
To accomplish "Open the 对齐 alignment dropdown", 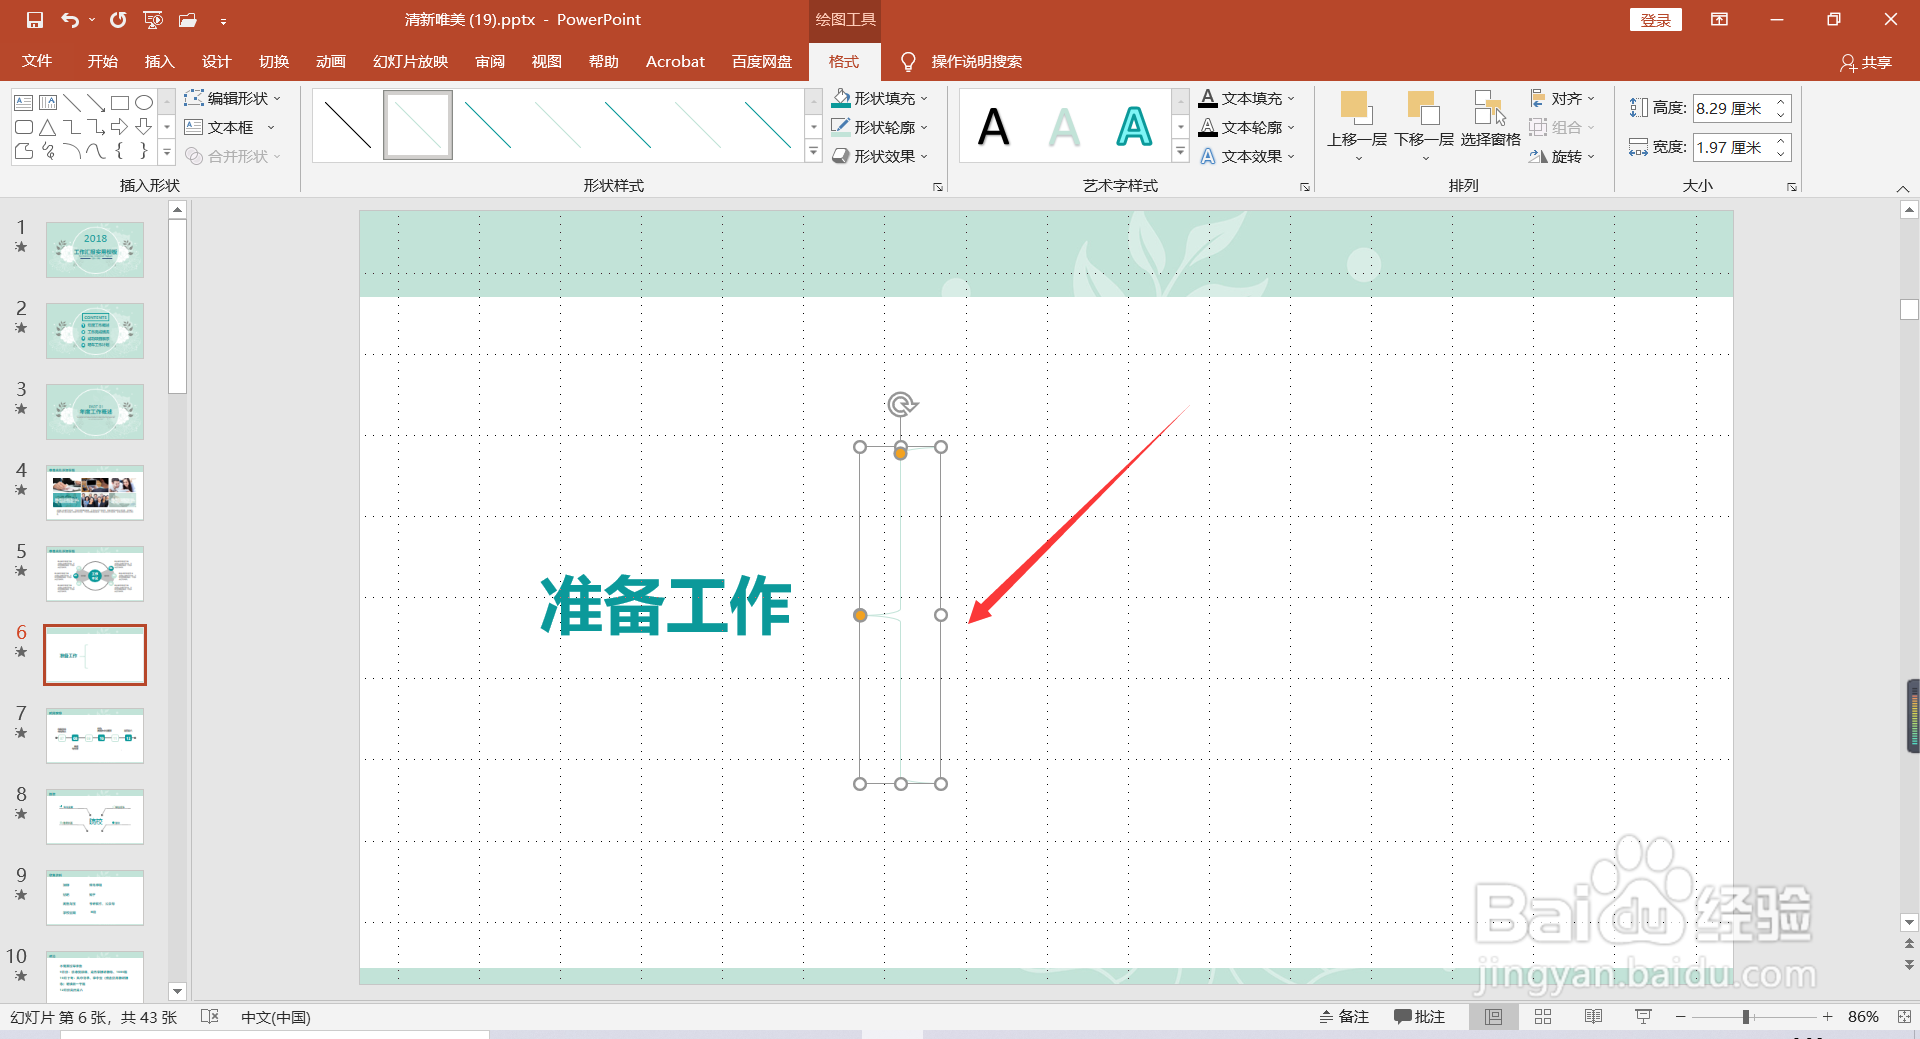I will [1563, 97].
